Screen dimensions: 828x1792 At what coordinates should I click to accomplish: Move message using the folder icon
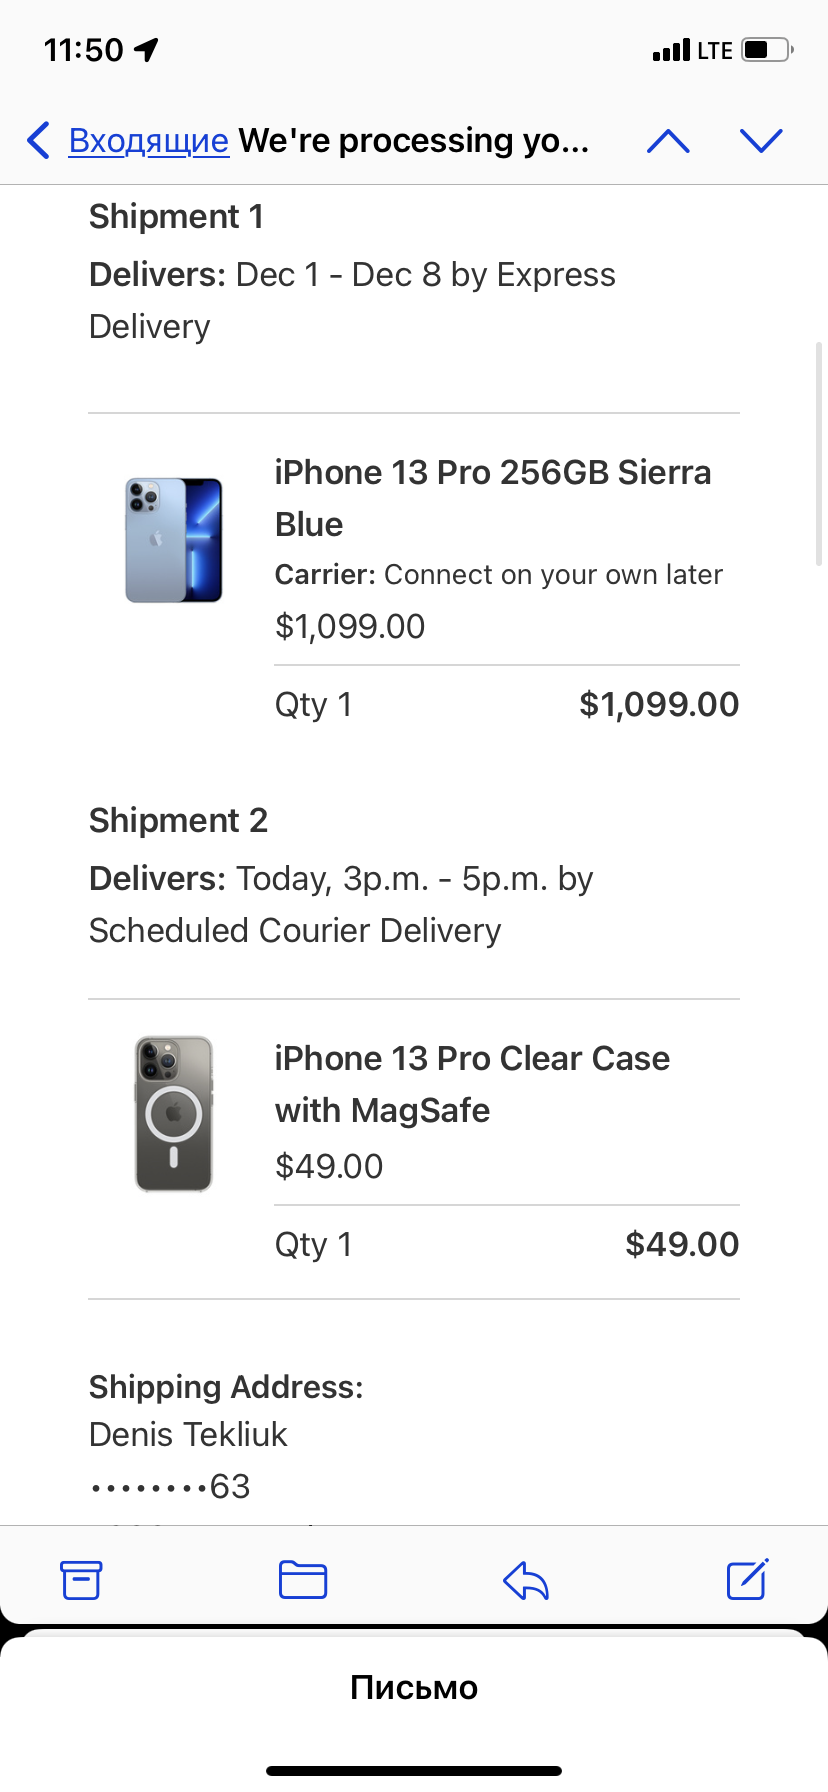click(x=303, y=1580)
